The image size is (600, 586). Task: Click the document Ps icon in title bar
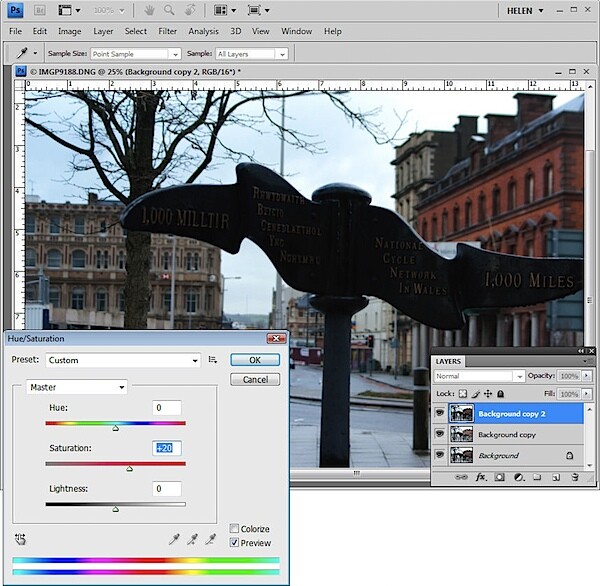[21, 71]
